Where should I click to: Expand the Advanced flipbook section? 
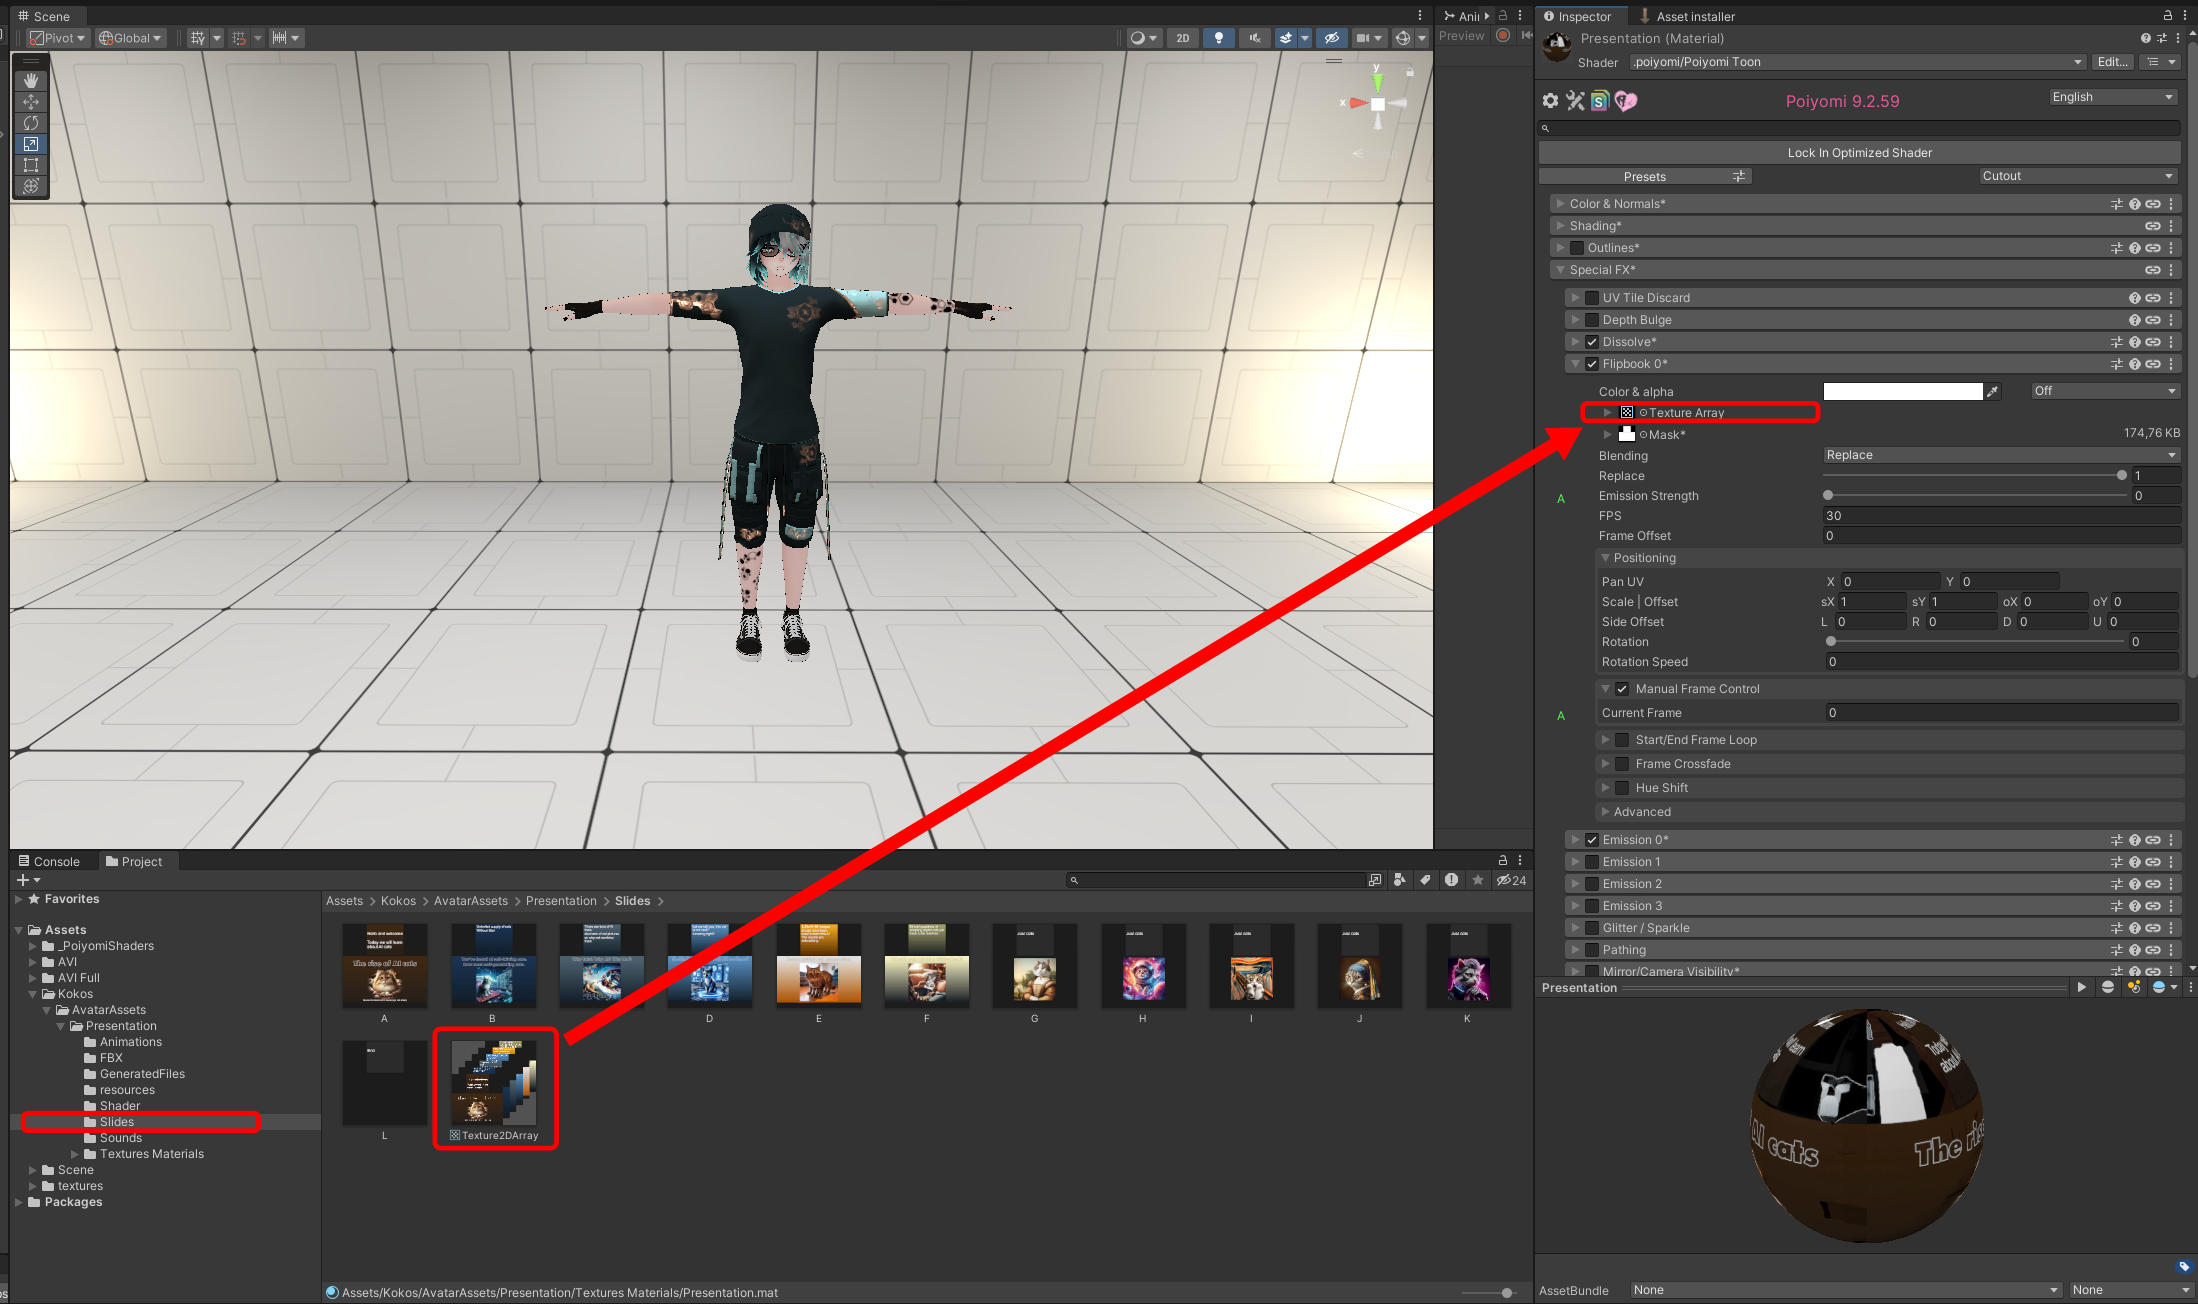pyautogui.click(x=1605, y=812)
